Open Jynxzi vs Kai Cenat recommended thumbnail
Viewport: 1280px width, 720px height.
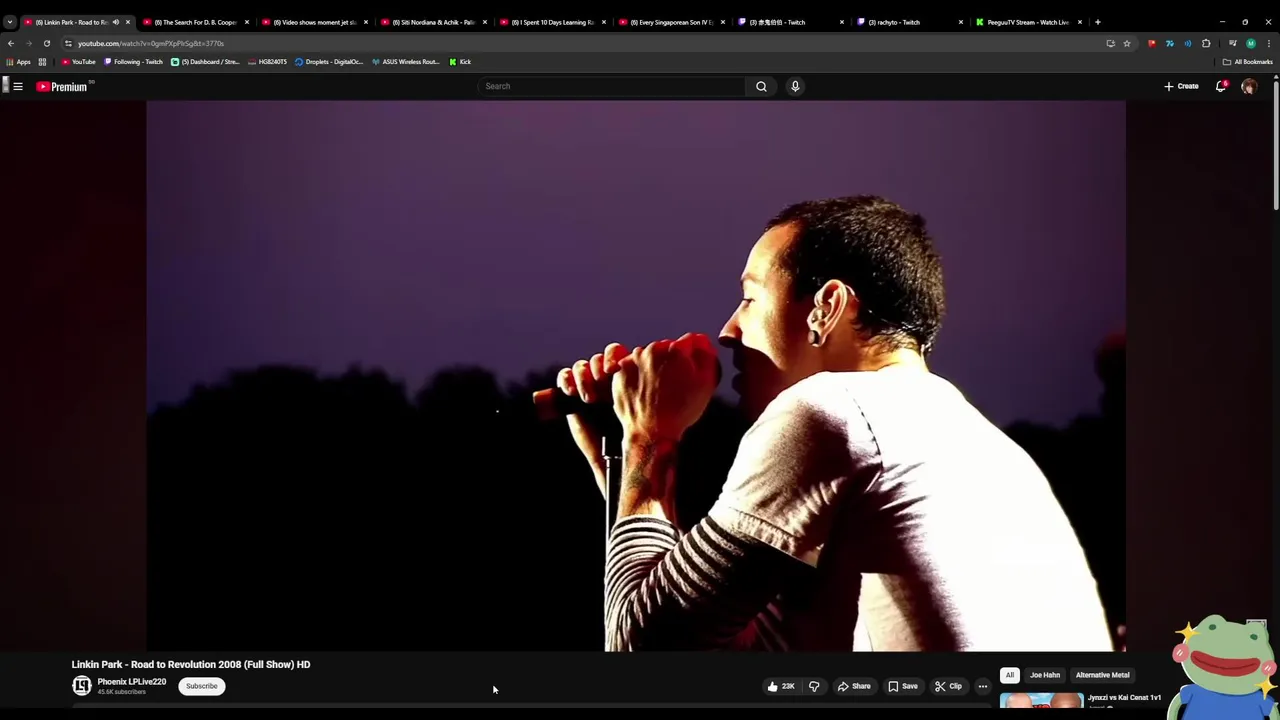pos(1041,701)
